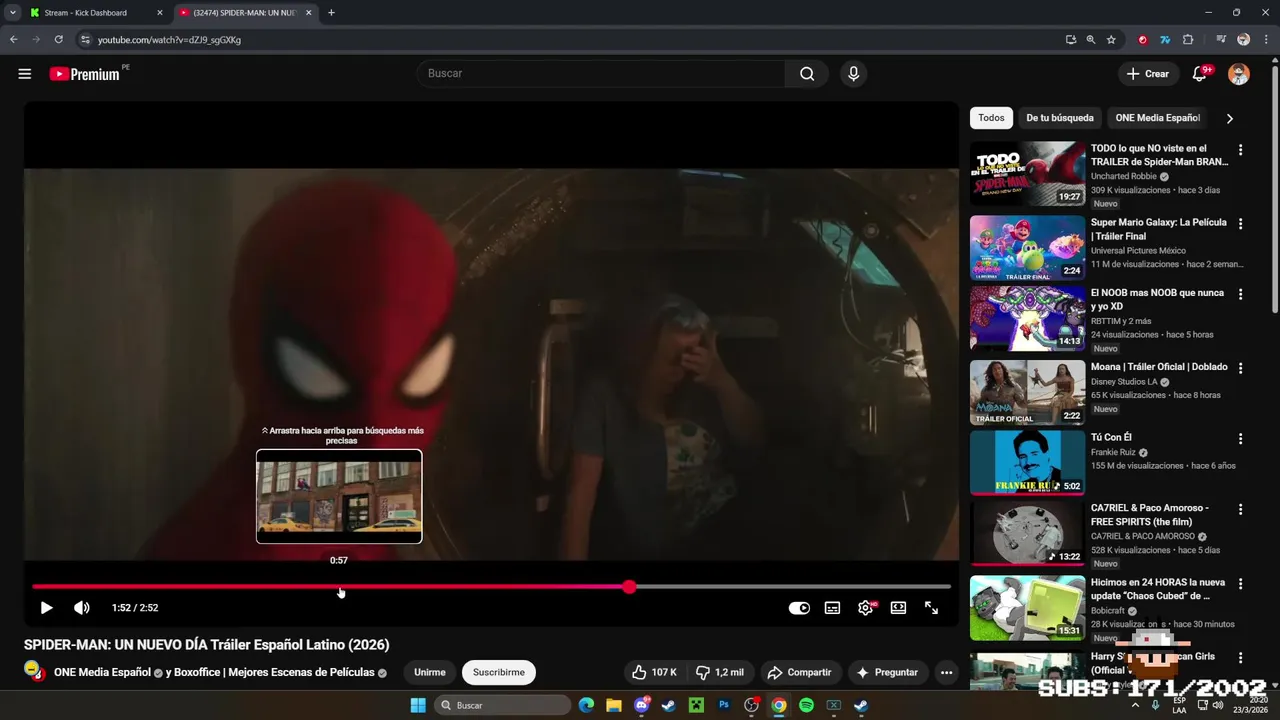
Task: Bookmark this page with the star icon
Action: [x=1111, y=40]
